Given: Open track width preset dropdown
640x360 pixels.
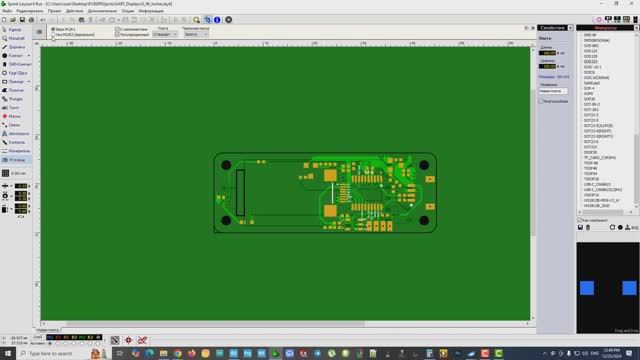Looking at the screenshot, I should coord(11,186).
